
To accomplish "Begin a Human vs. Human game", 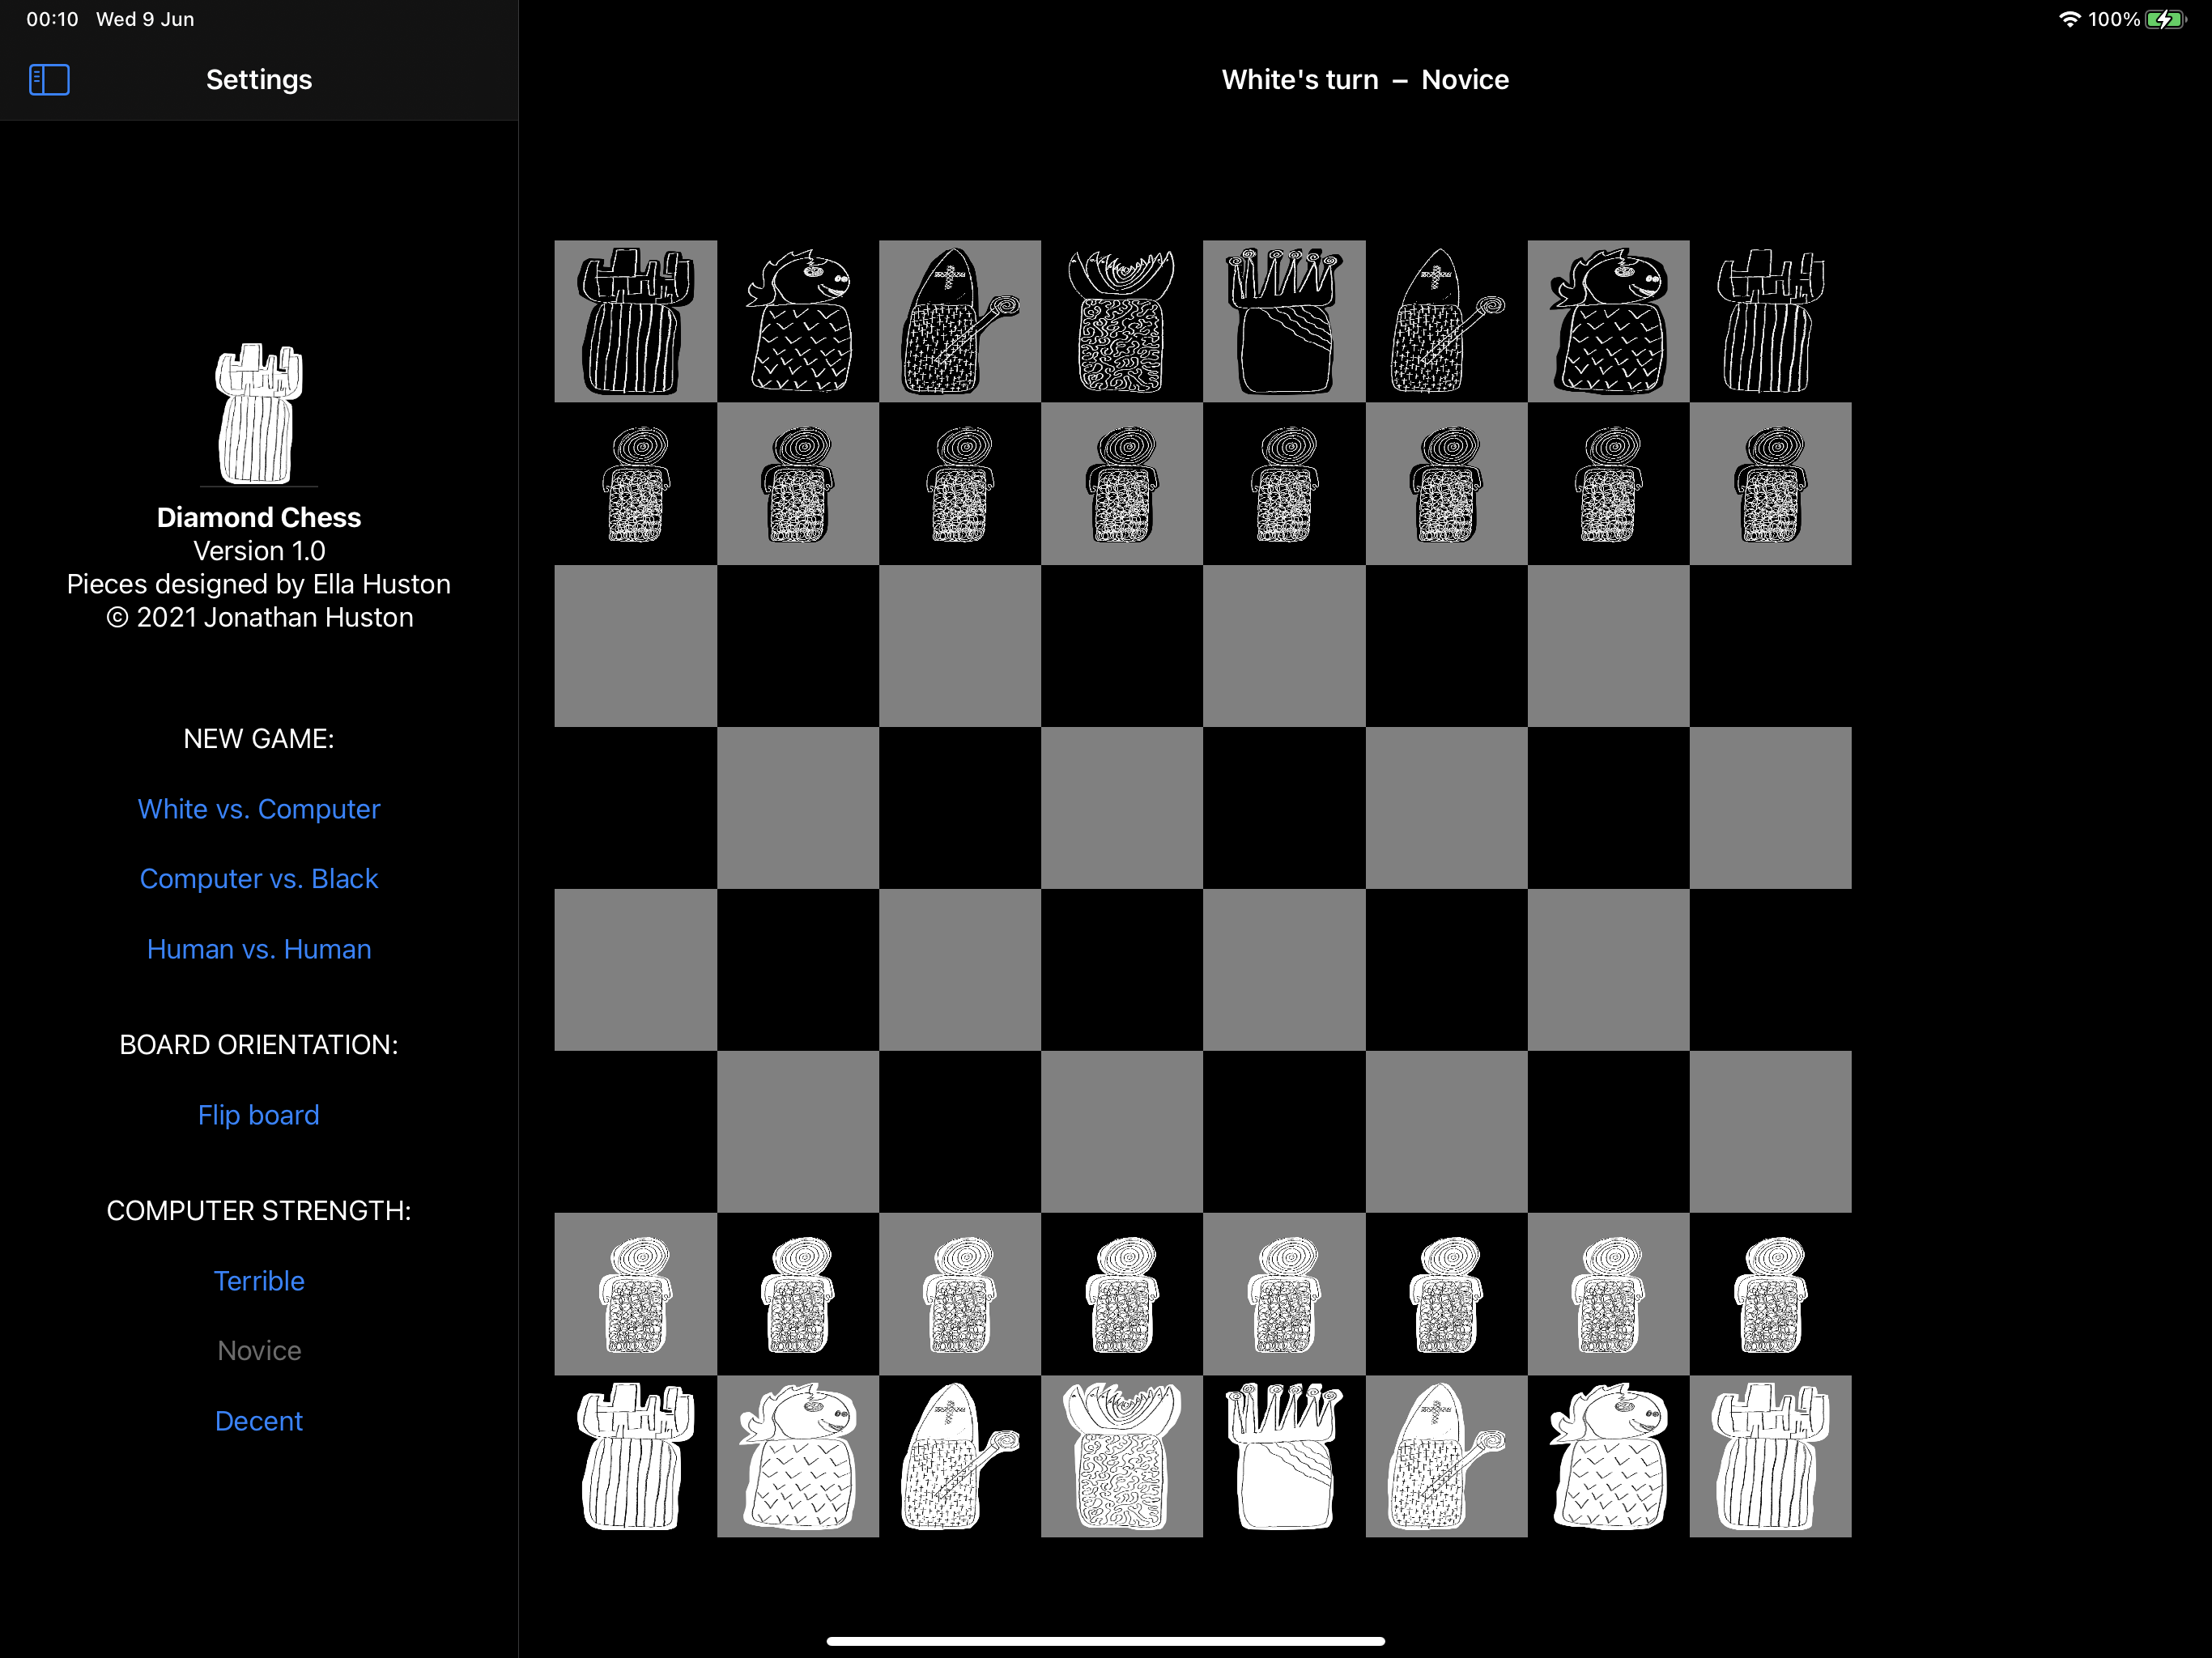I will pyautogui.click(x=259, y=949).
